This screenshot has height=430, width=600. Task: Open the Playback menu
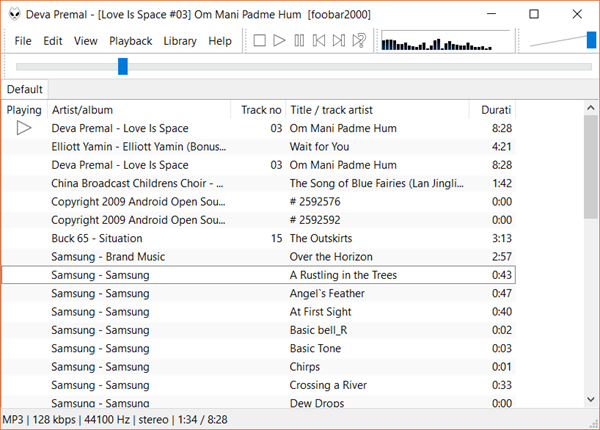pos(130,41)
